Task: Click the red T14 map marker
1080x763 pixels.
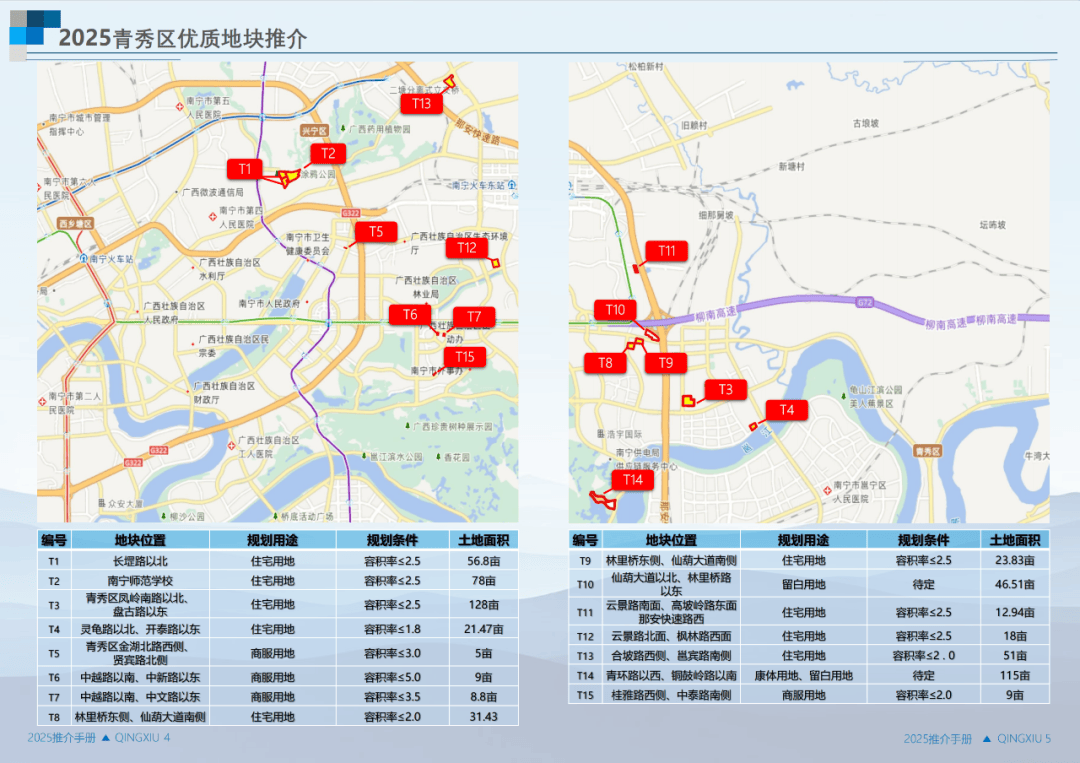Action: coord(633,480)
